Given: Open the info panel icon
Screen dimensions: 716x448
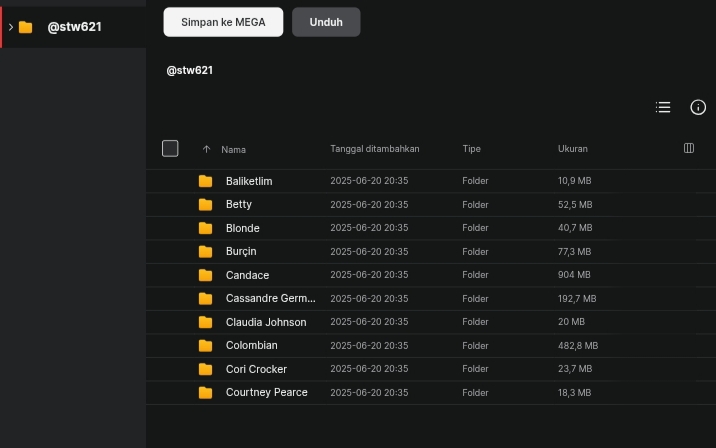Looking at the screenshot, I should (698, 107).
